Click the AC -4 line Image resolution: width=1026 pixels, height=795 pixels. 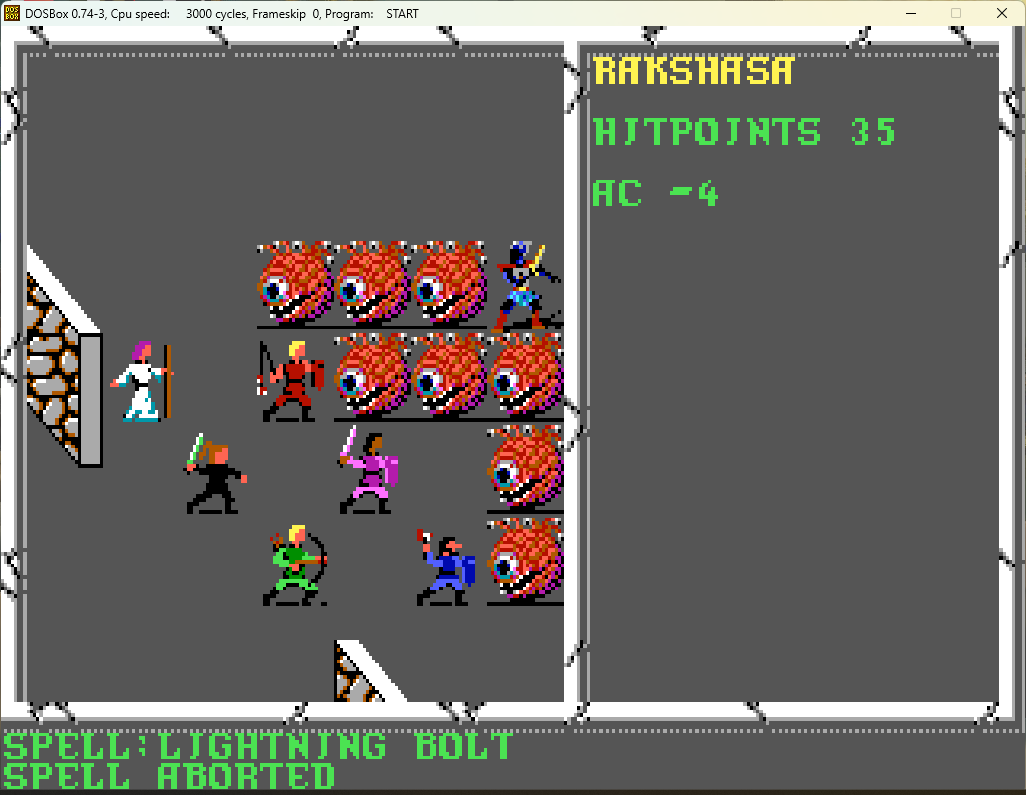point(656,194)
